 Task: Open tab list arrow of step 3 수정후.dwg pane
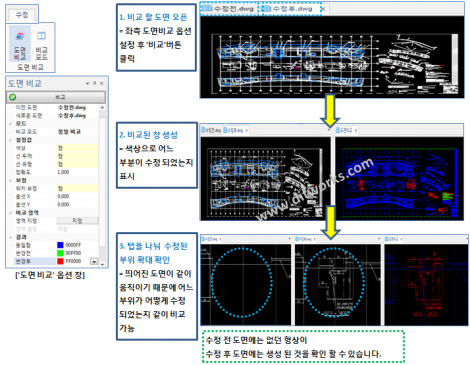pos(379,239)
